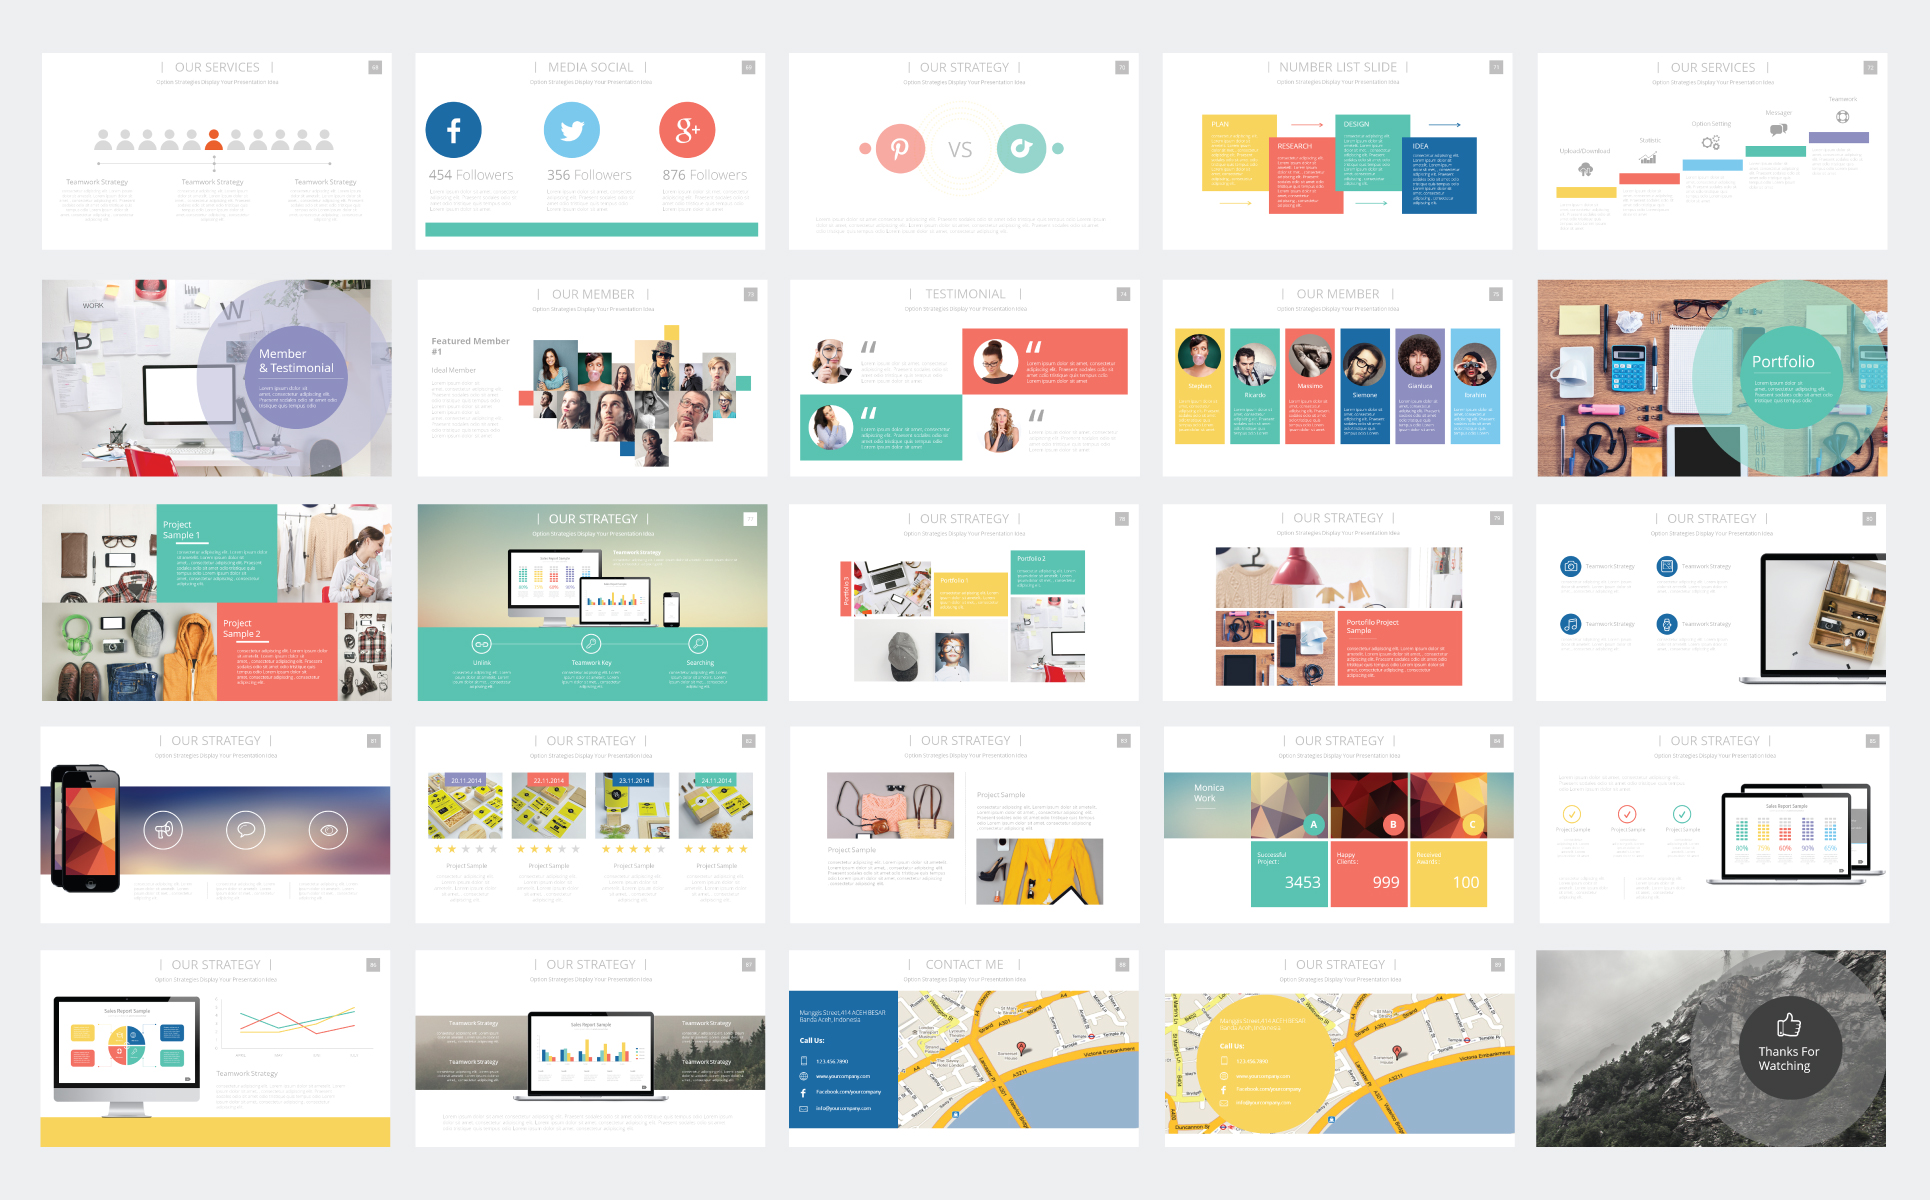
Task: Click the red map marker A on the map
Action: 1022,1048
